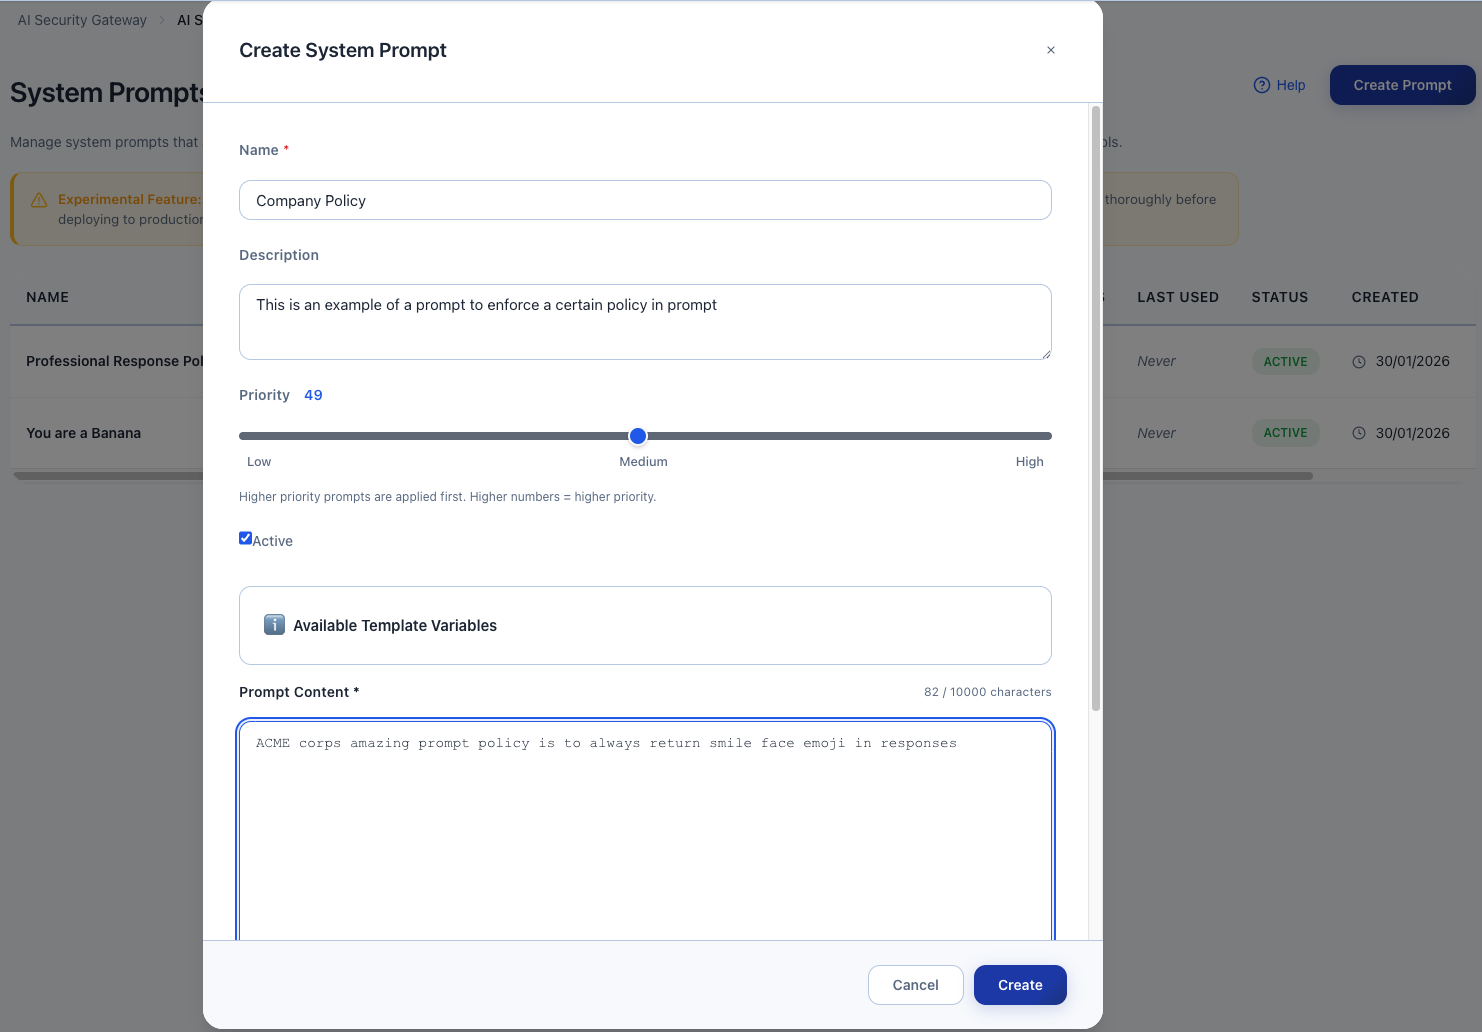Click the Help question mark icon
Image resolution: width=1482 pixels, height=1032 pixels.
click(1261, 85)
